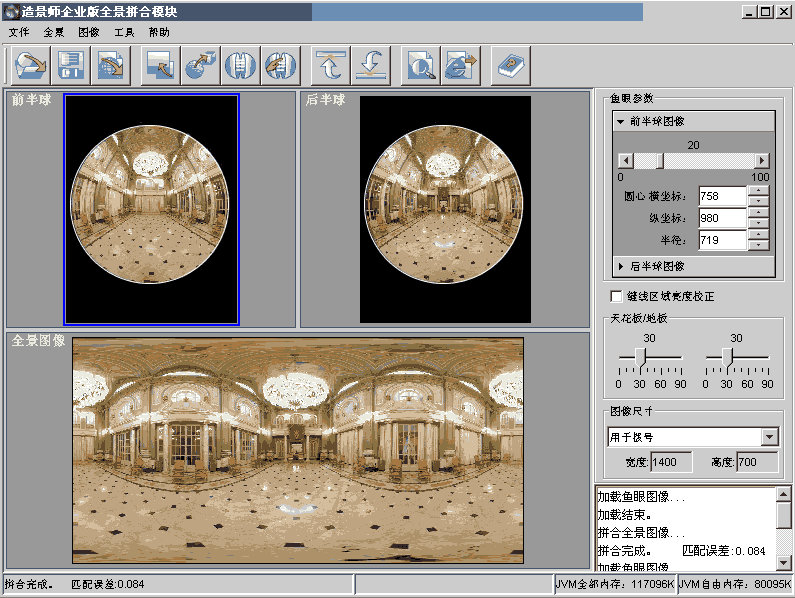795x598 pixels.
Task: Open the 全景 menu
Action: click(54, 32)
